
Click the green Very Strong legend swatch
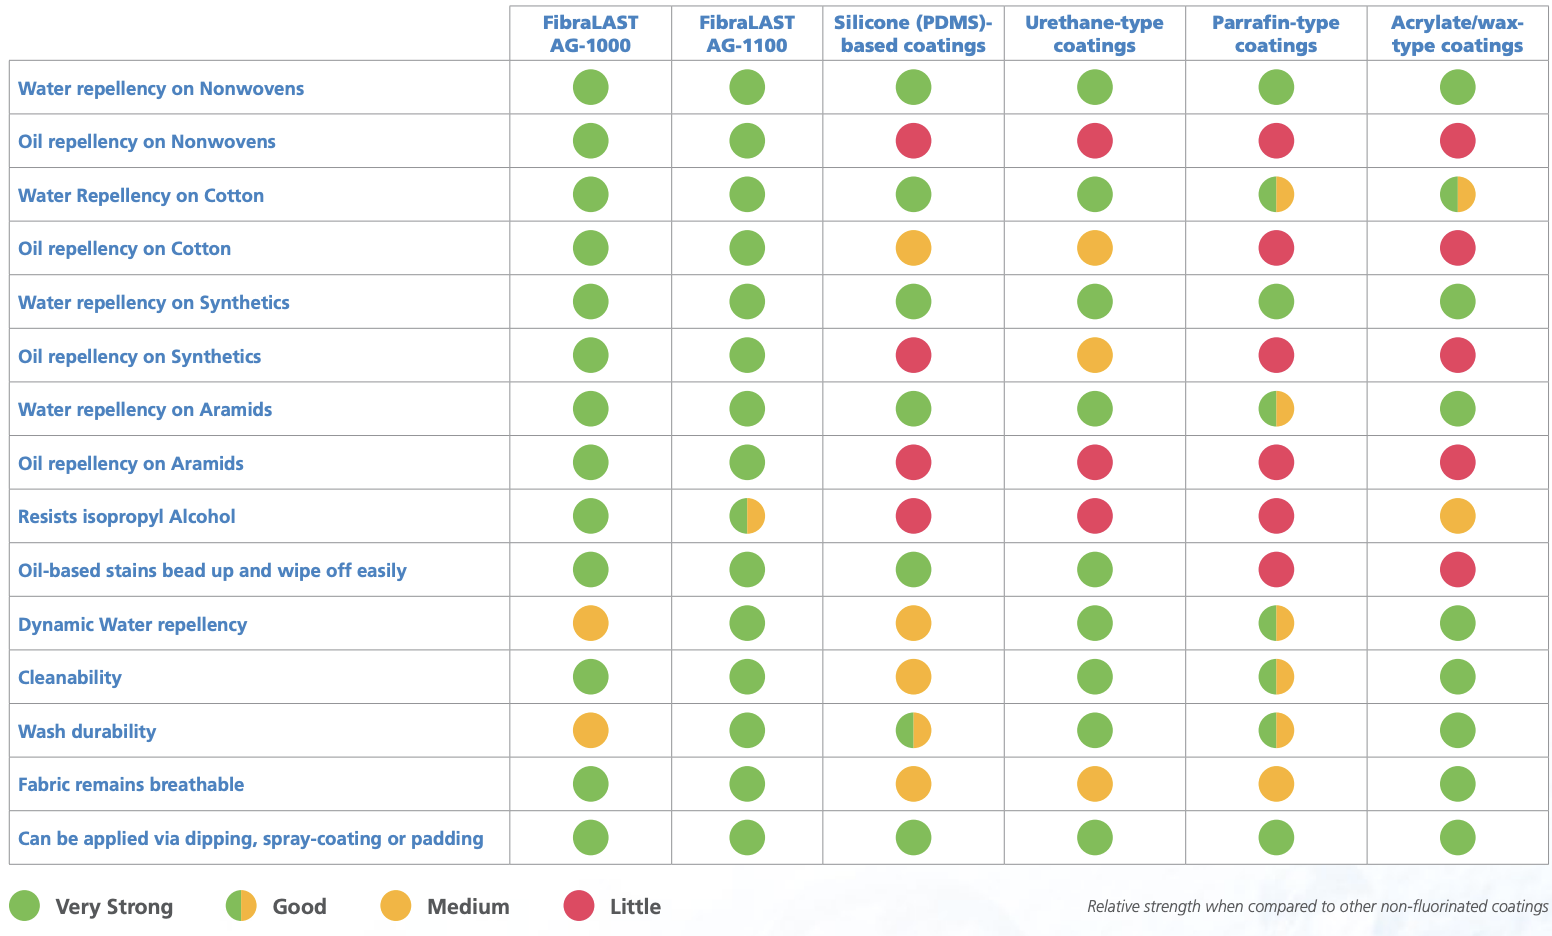point(24,906)
